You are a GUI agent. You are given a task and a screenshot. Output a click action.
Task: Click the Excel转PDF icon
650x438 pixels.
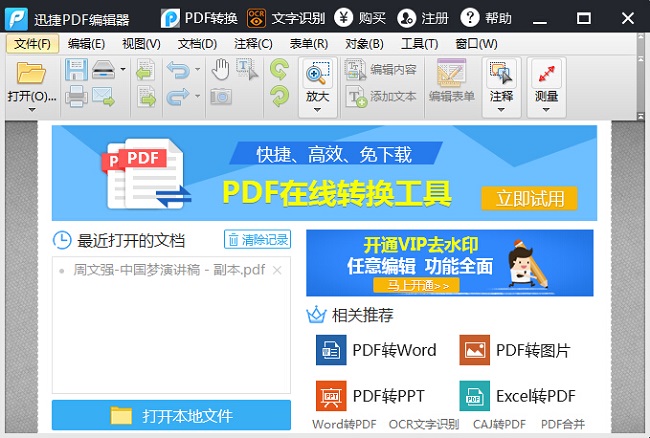click(x=475, y=396)
